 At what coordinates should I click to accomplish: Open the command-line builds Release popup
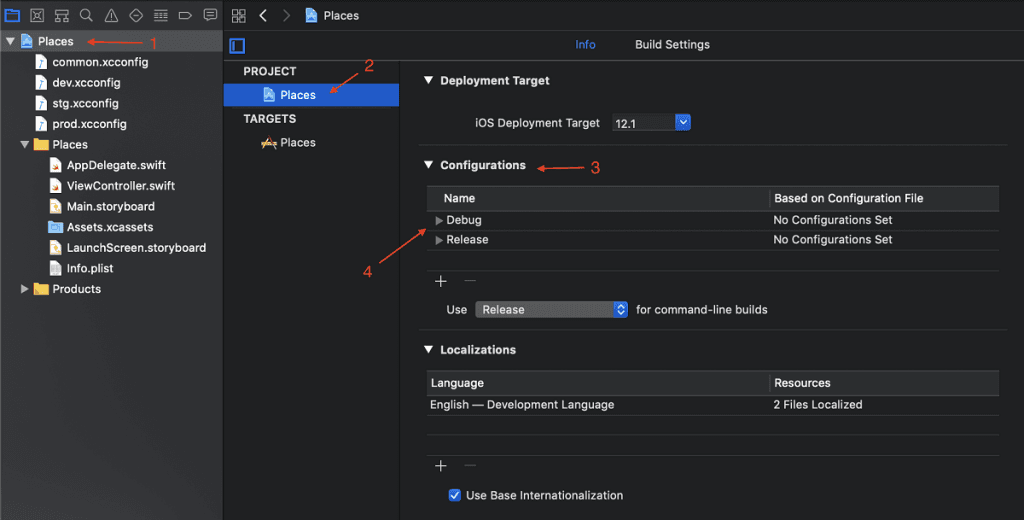tap(551, 310)
